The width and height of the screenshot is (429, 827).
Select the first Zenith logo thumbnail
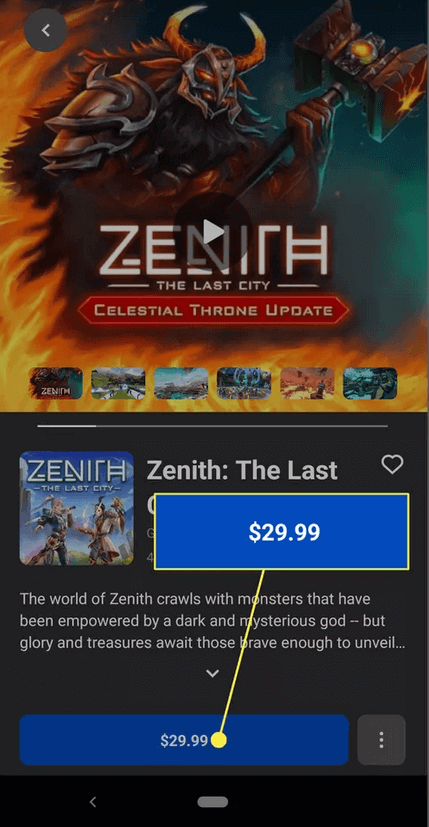(x=55, y=383)
